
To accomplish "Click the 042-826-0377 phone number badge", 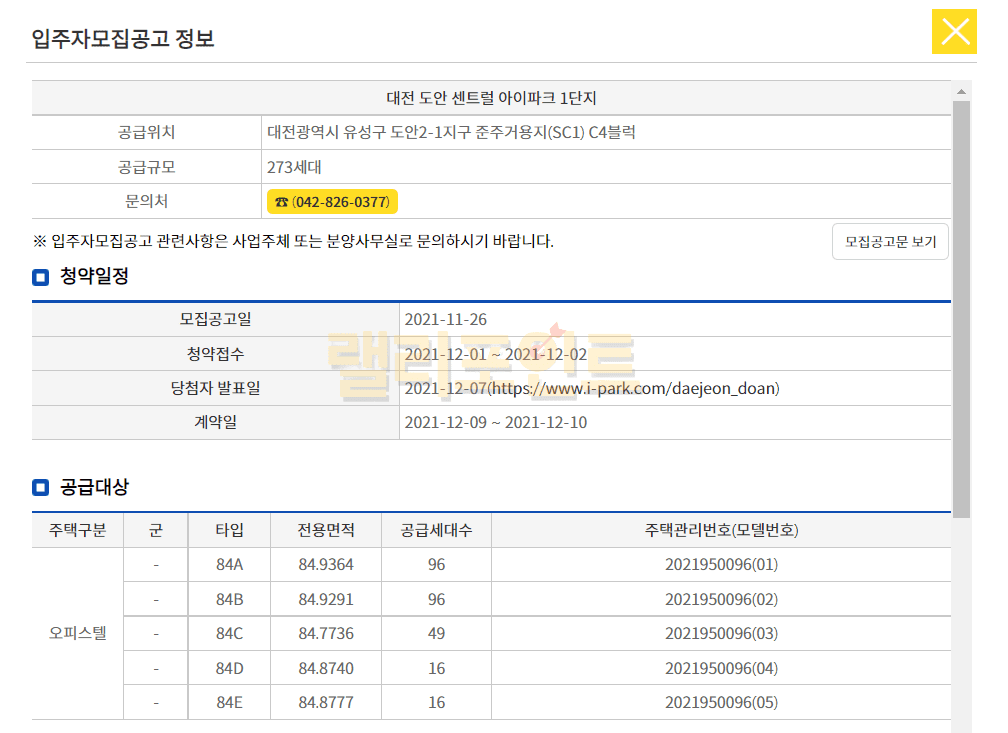I will [332, 202].
